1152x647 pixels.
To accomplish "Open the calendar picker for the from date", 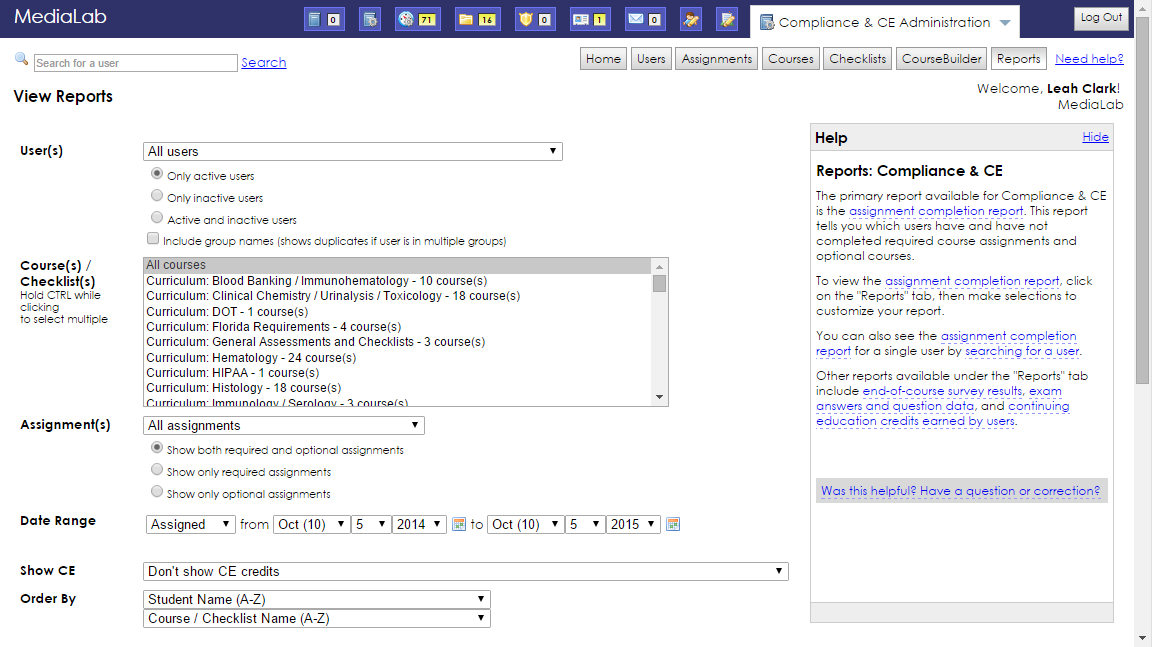I will (459, 524).
